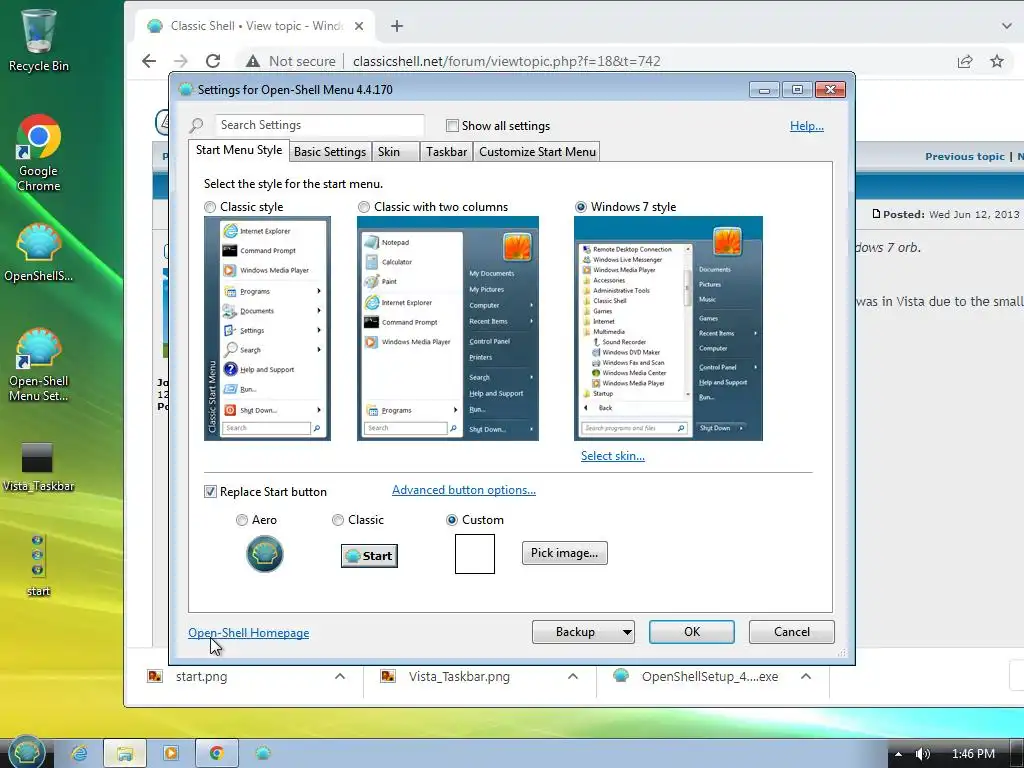Click Classic two columns preview image
This screenshot has width=1024, height=768.
[447, 328]
